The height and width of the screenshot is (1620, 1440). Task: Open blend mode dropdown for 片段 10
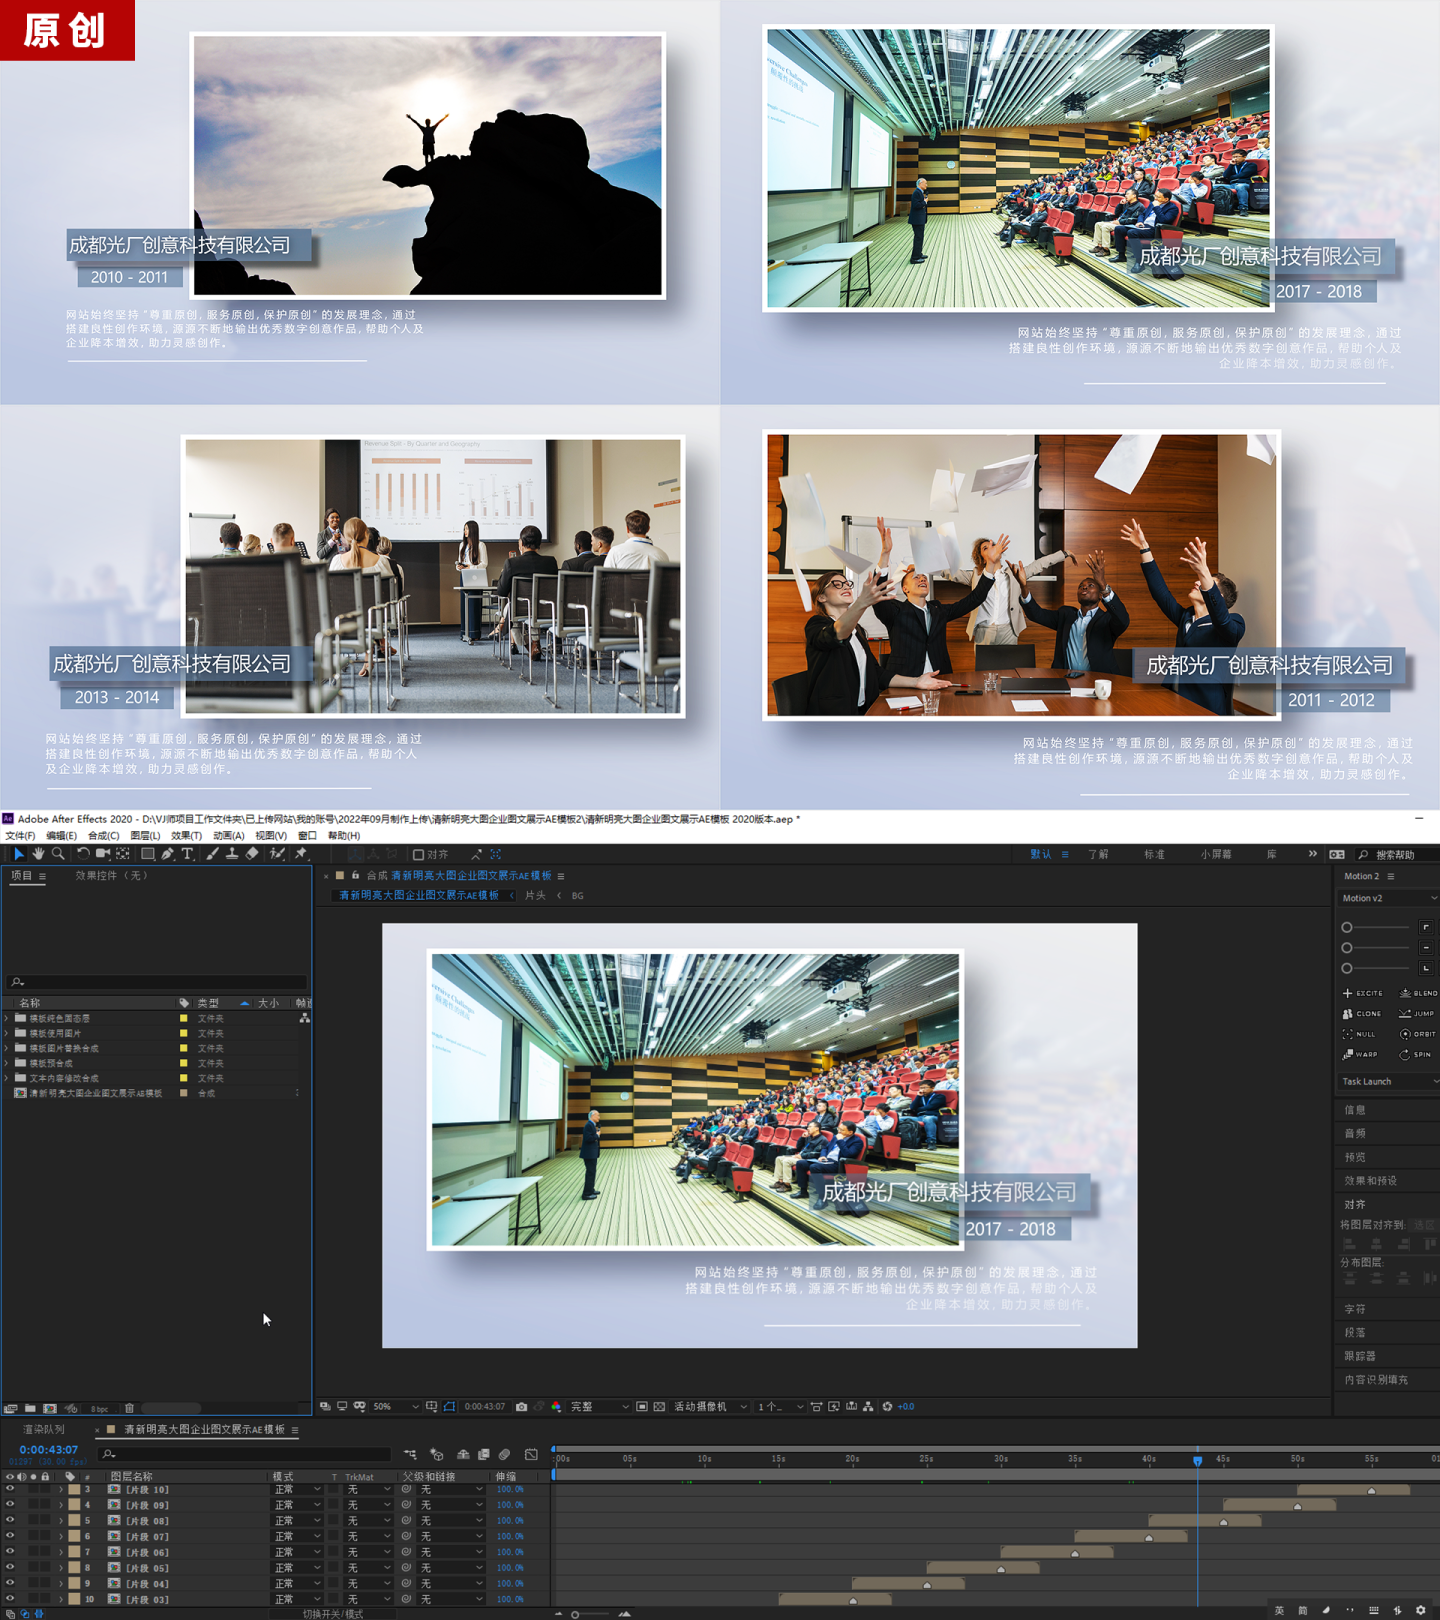(297, 1490)
